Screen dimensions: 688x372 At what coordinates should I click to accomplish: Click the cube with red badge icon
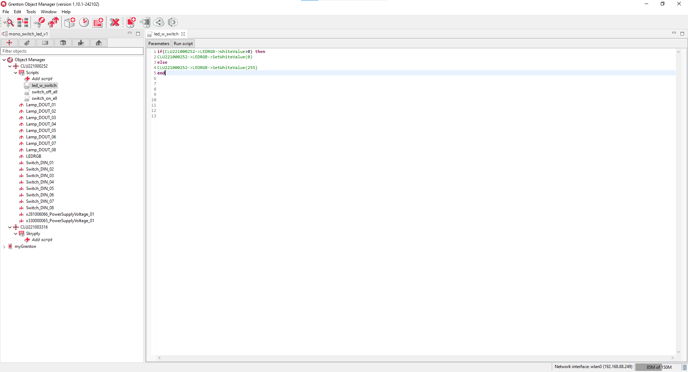69,22
